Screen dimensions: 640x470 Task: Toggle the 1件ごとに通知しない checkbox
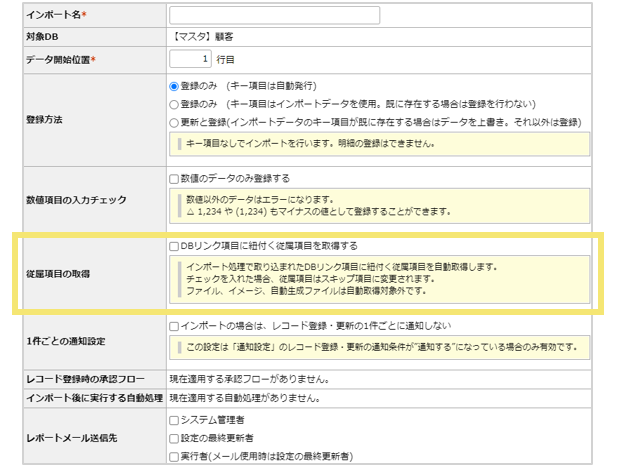click(174, 326)
